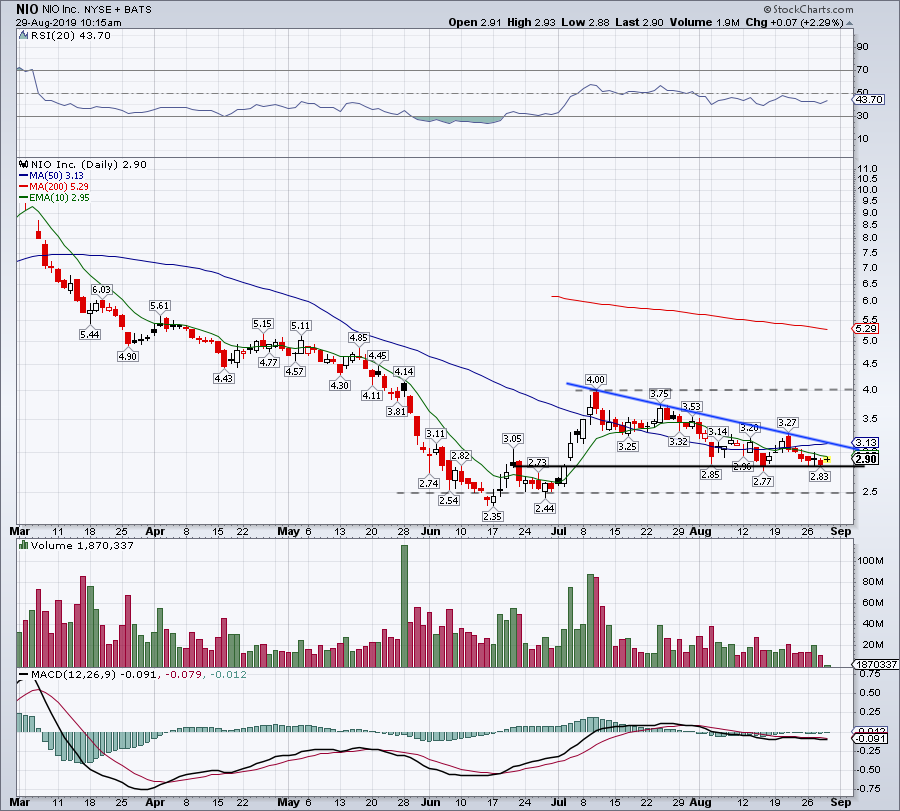Click the 2.85 price low annotation
Viewport: 900px width, 811px height.
click(711, 475)
